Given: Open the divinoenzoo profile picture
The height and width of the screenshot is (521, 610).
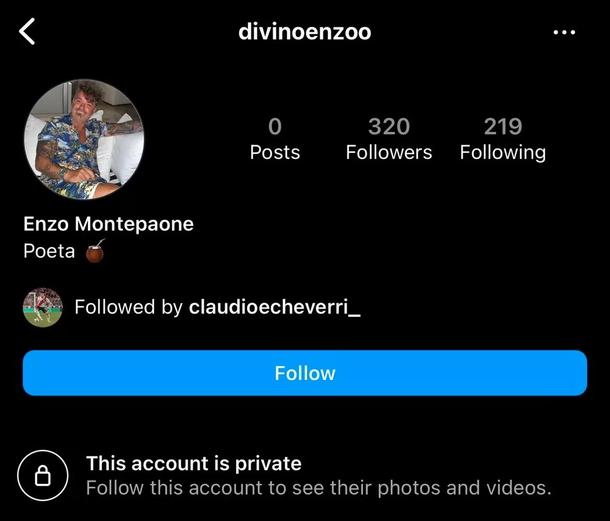Looking at the screenshot, I should [x=84, y=139].
